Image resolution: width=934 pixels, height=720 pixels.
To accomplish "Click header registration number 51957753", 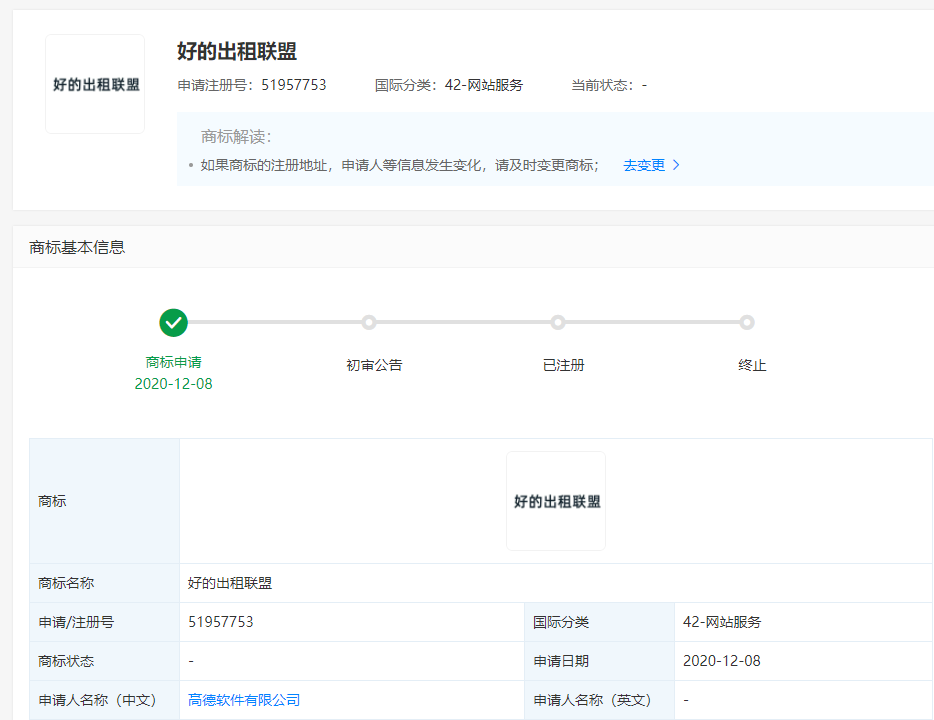I will (x=294, y=85).
